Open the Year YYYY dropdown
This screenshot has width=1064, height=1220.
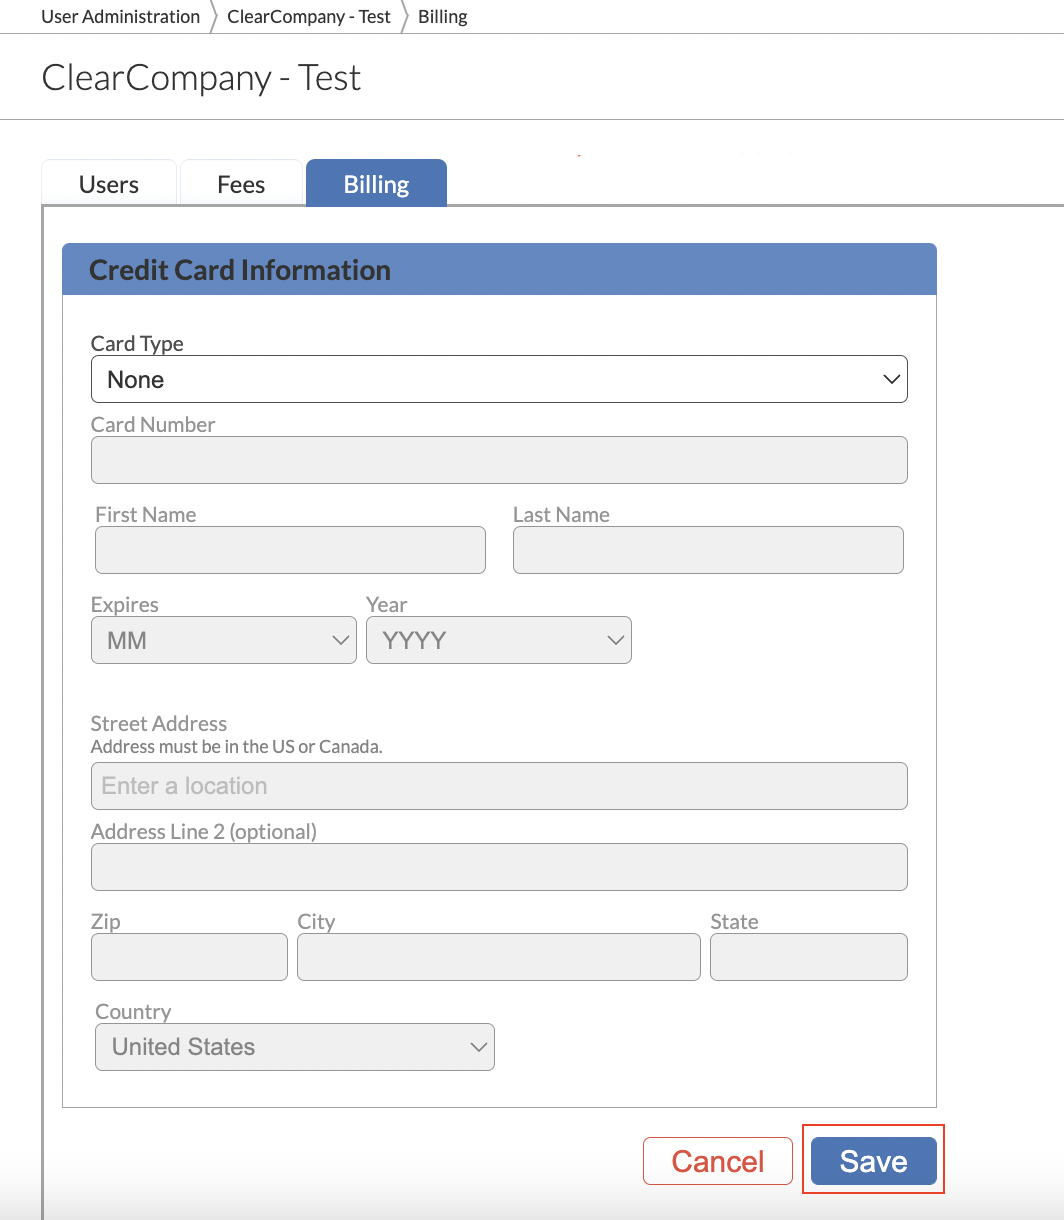499,640
